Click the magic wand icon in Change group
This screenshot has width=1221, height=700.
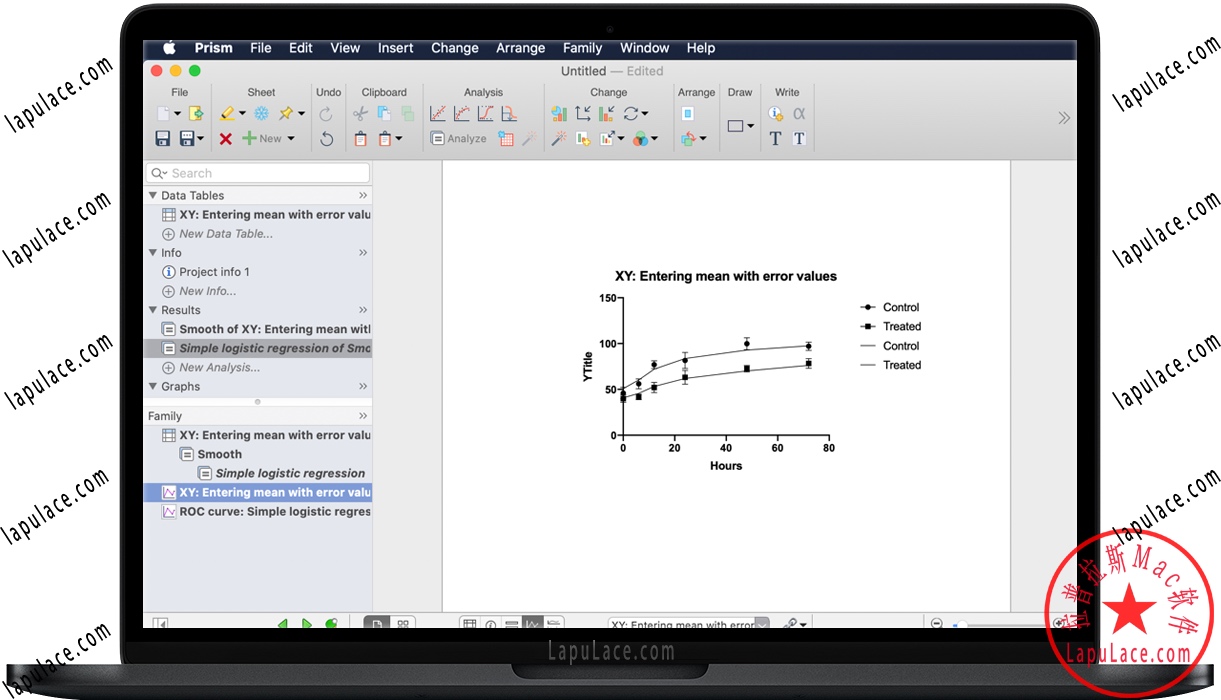pos(559,139)
